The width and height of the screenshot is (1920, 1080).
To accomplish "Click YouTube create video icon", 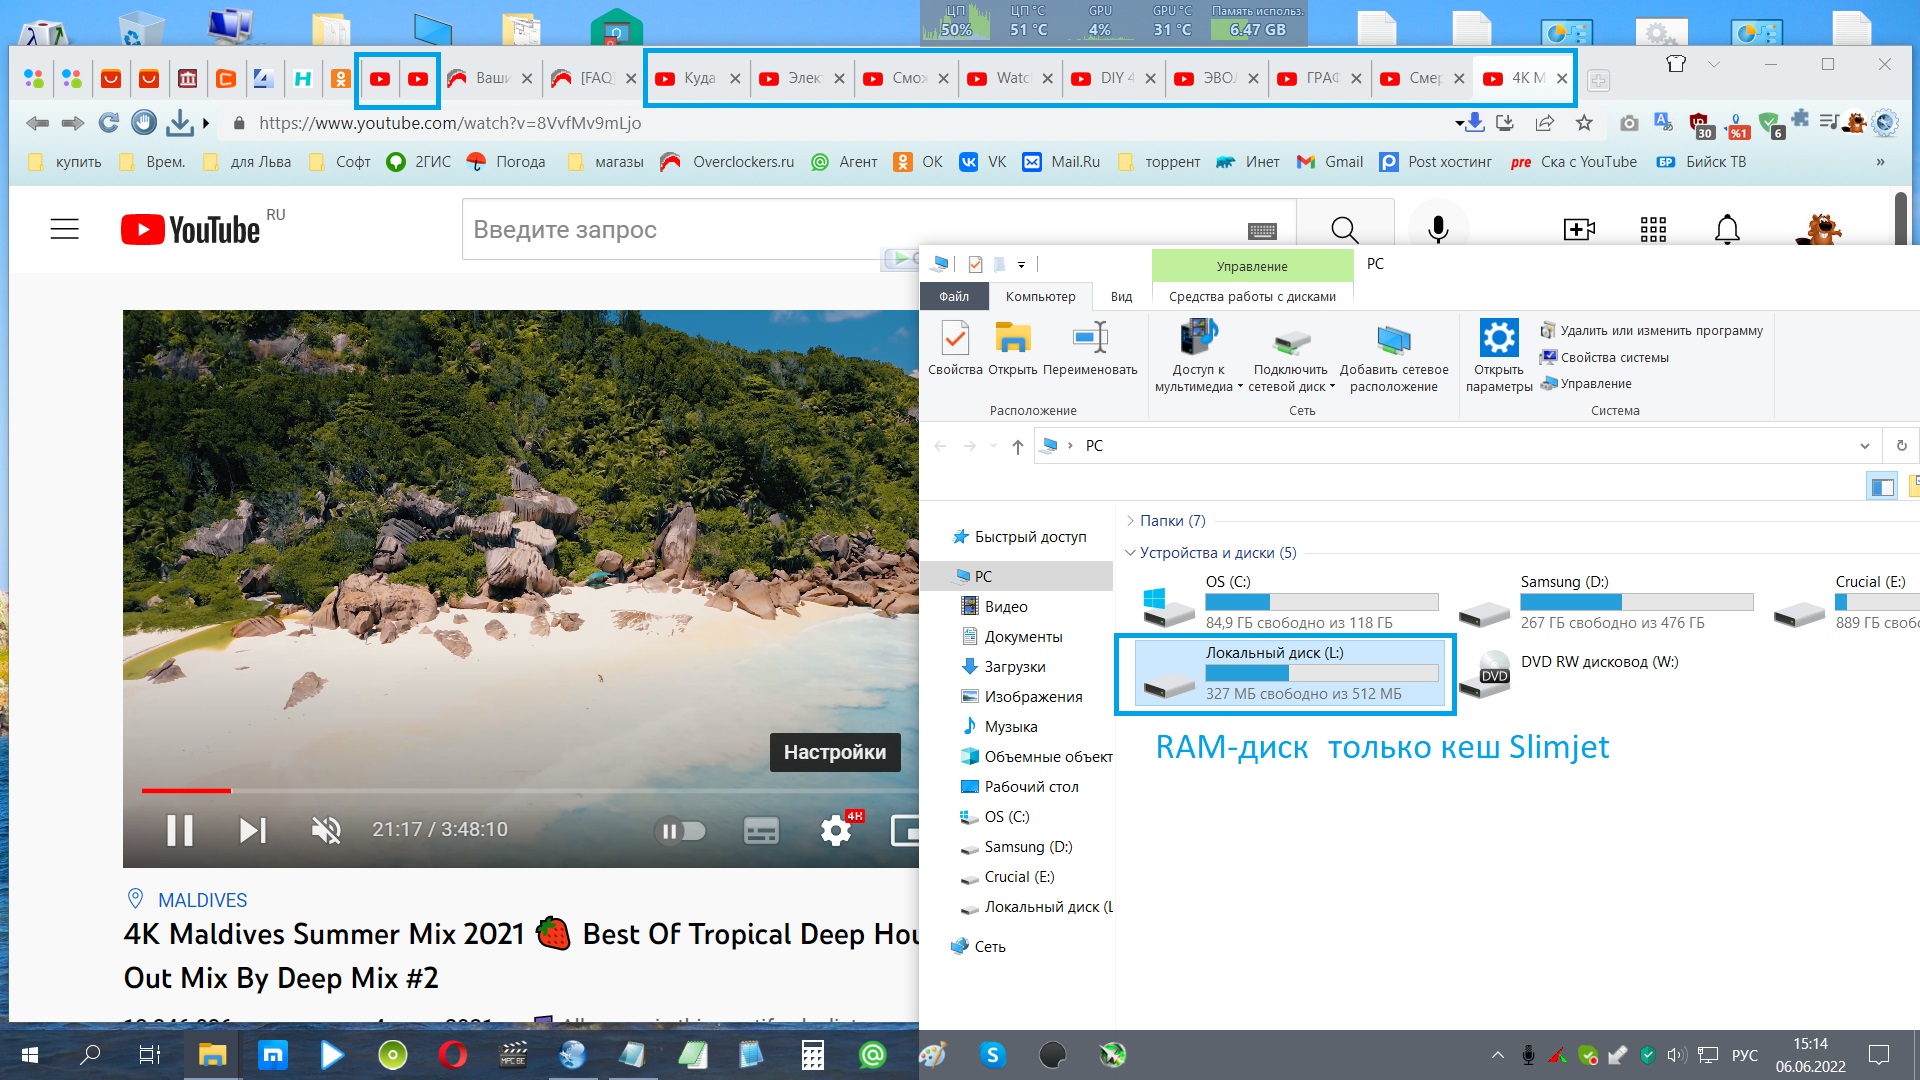I will [x=1579, y=229].
